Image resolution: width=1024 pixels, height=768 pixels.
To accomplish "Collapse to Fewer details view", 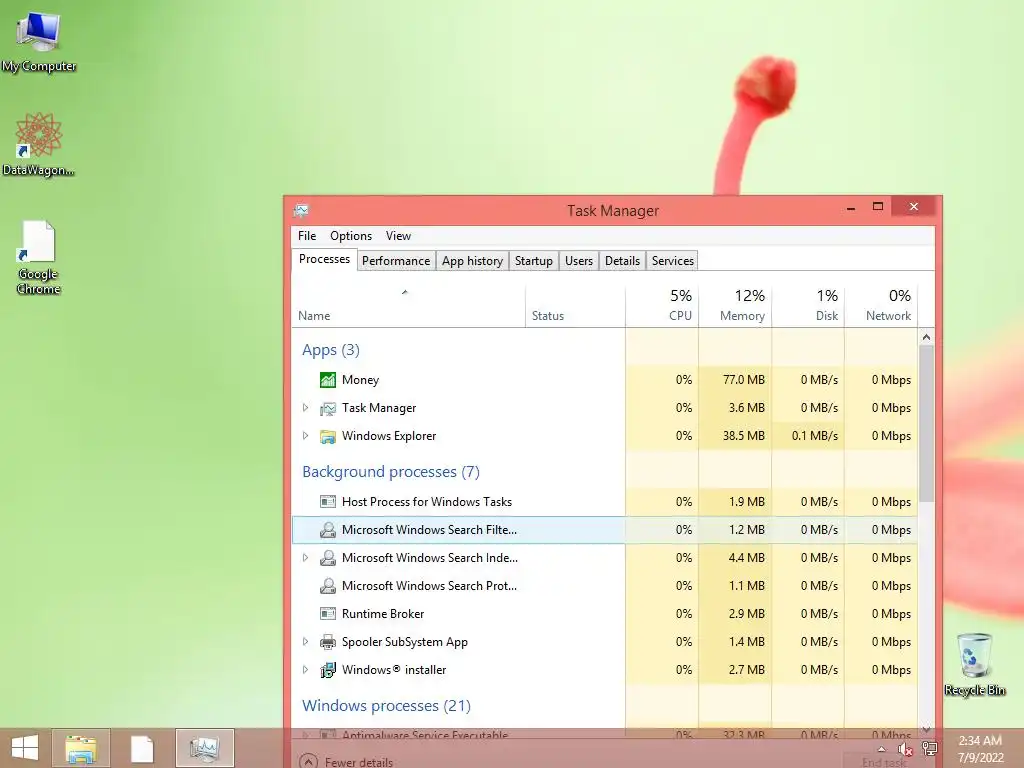I will (346, 761).
